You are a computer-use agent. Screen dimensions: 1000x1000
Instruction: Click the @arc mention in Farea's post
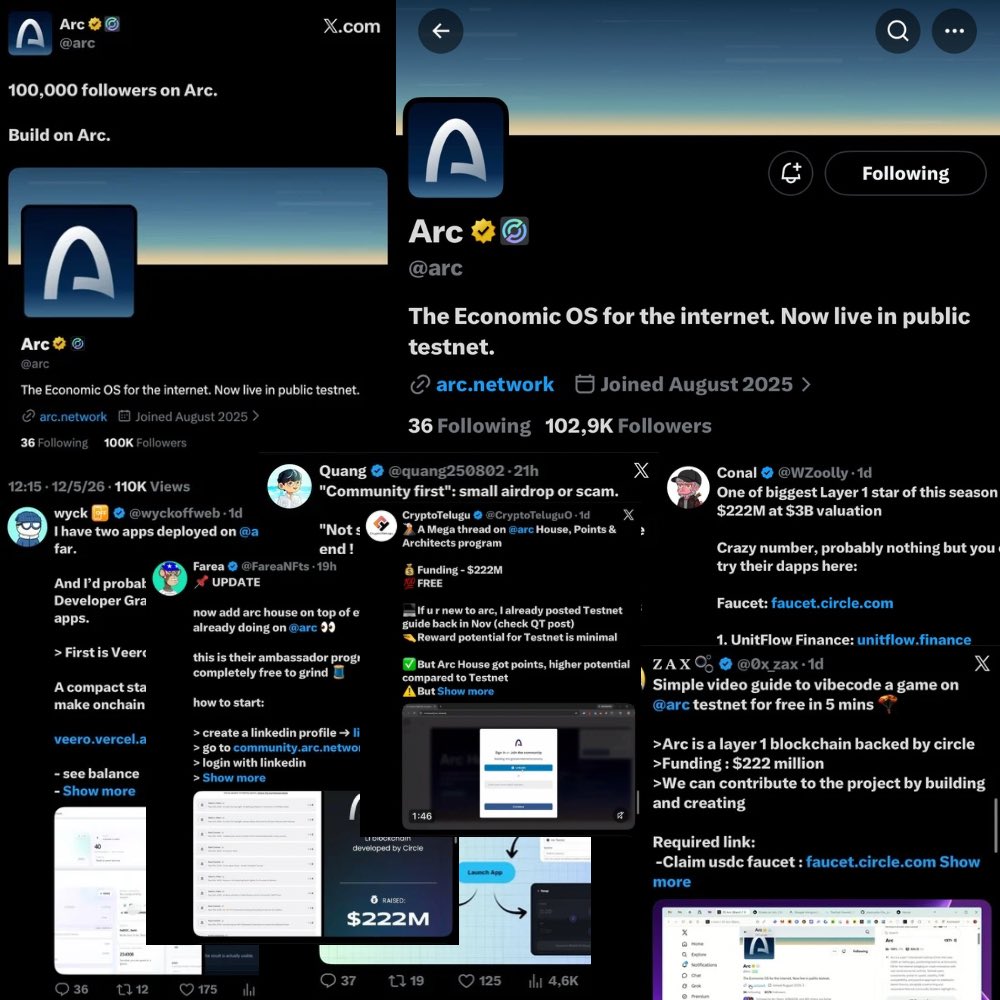[x=303, y=628]
